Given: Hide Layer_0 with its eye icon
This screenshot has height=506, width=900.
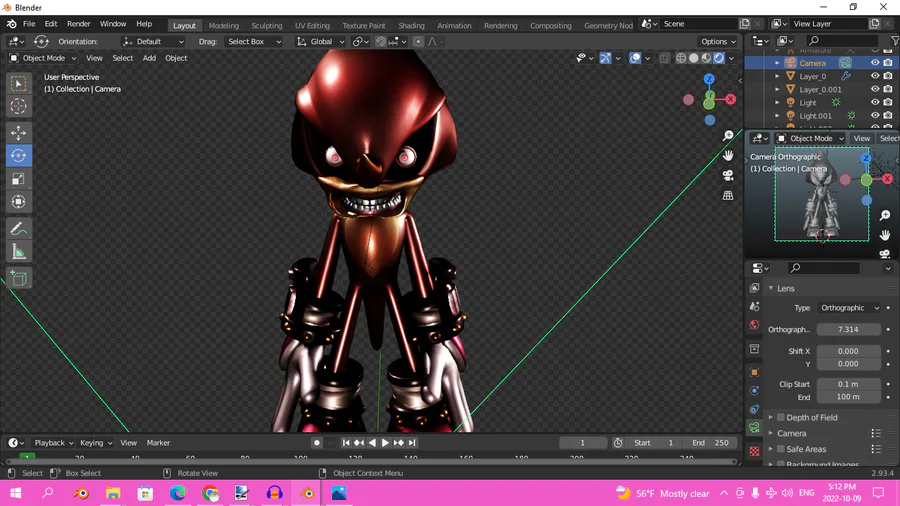Looking at the screenshot, I should coord(875,76).
